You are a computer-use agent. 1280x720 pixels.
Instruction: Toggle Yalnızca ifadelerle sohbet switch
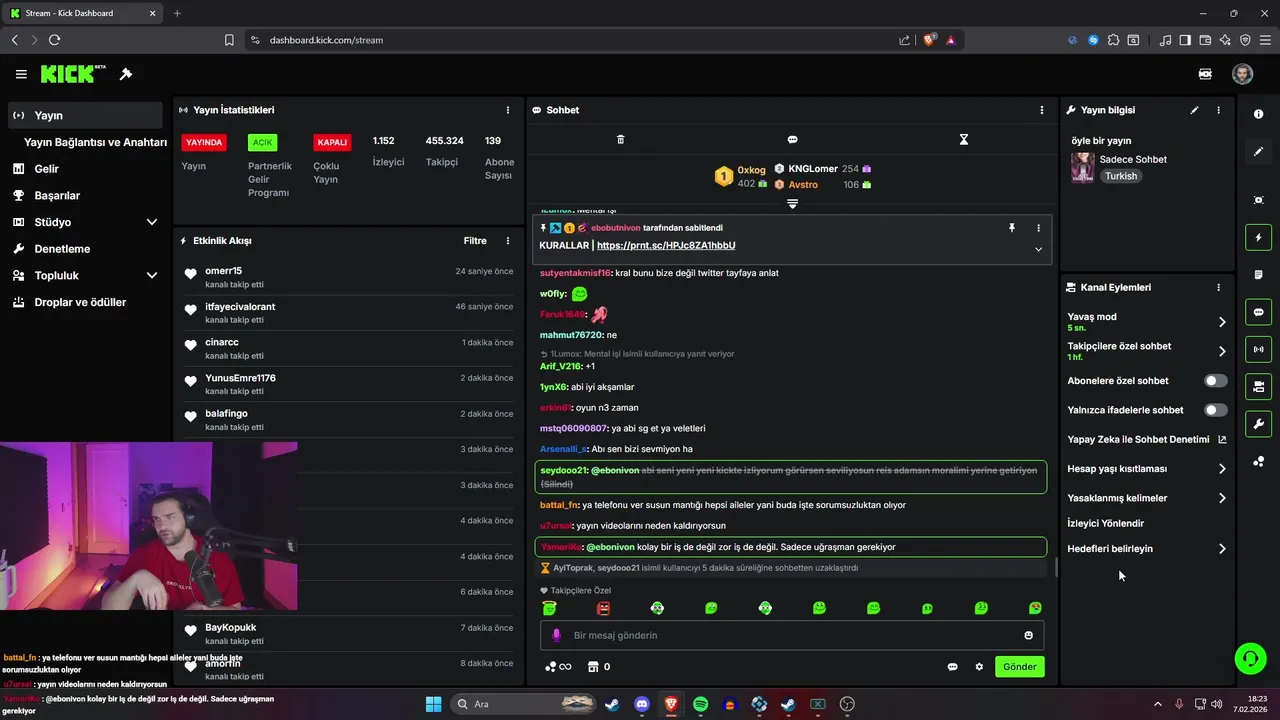coord(1216,410)
